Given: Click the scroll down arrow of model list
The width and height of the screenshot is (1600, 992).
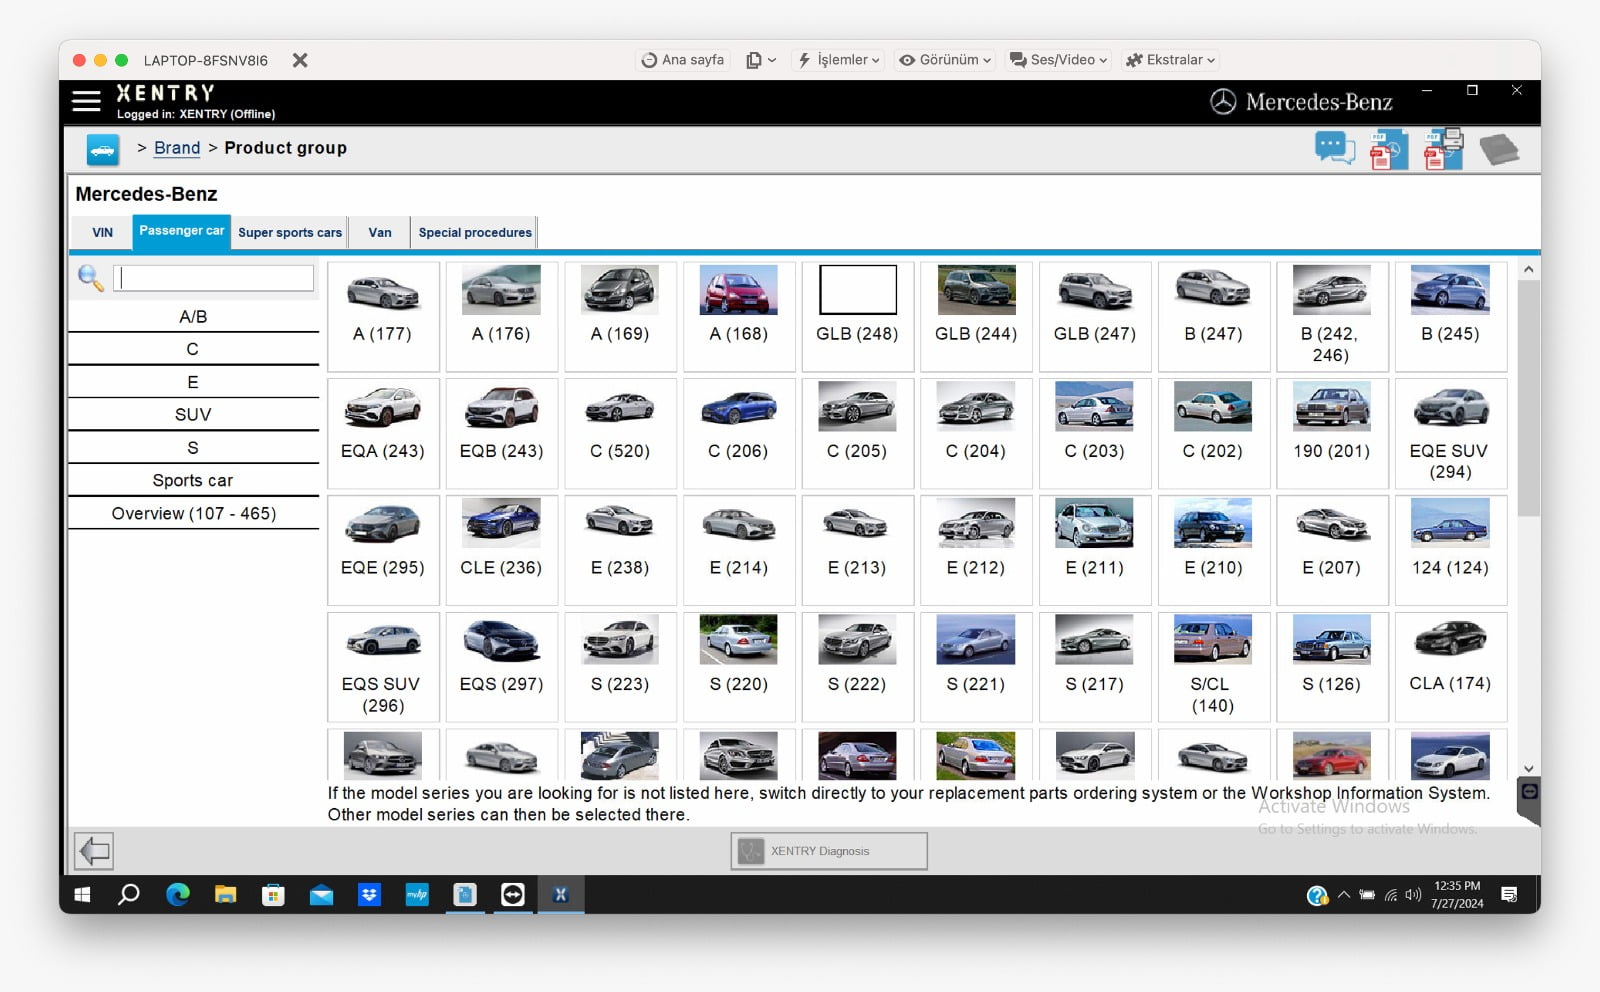Looking at the screenshot, I should coord(1528,769).
